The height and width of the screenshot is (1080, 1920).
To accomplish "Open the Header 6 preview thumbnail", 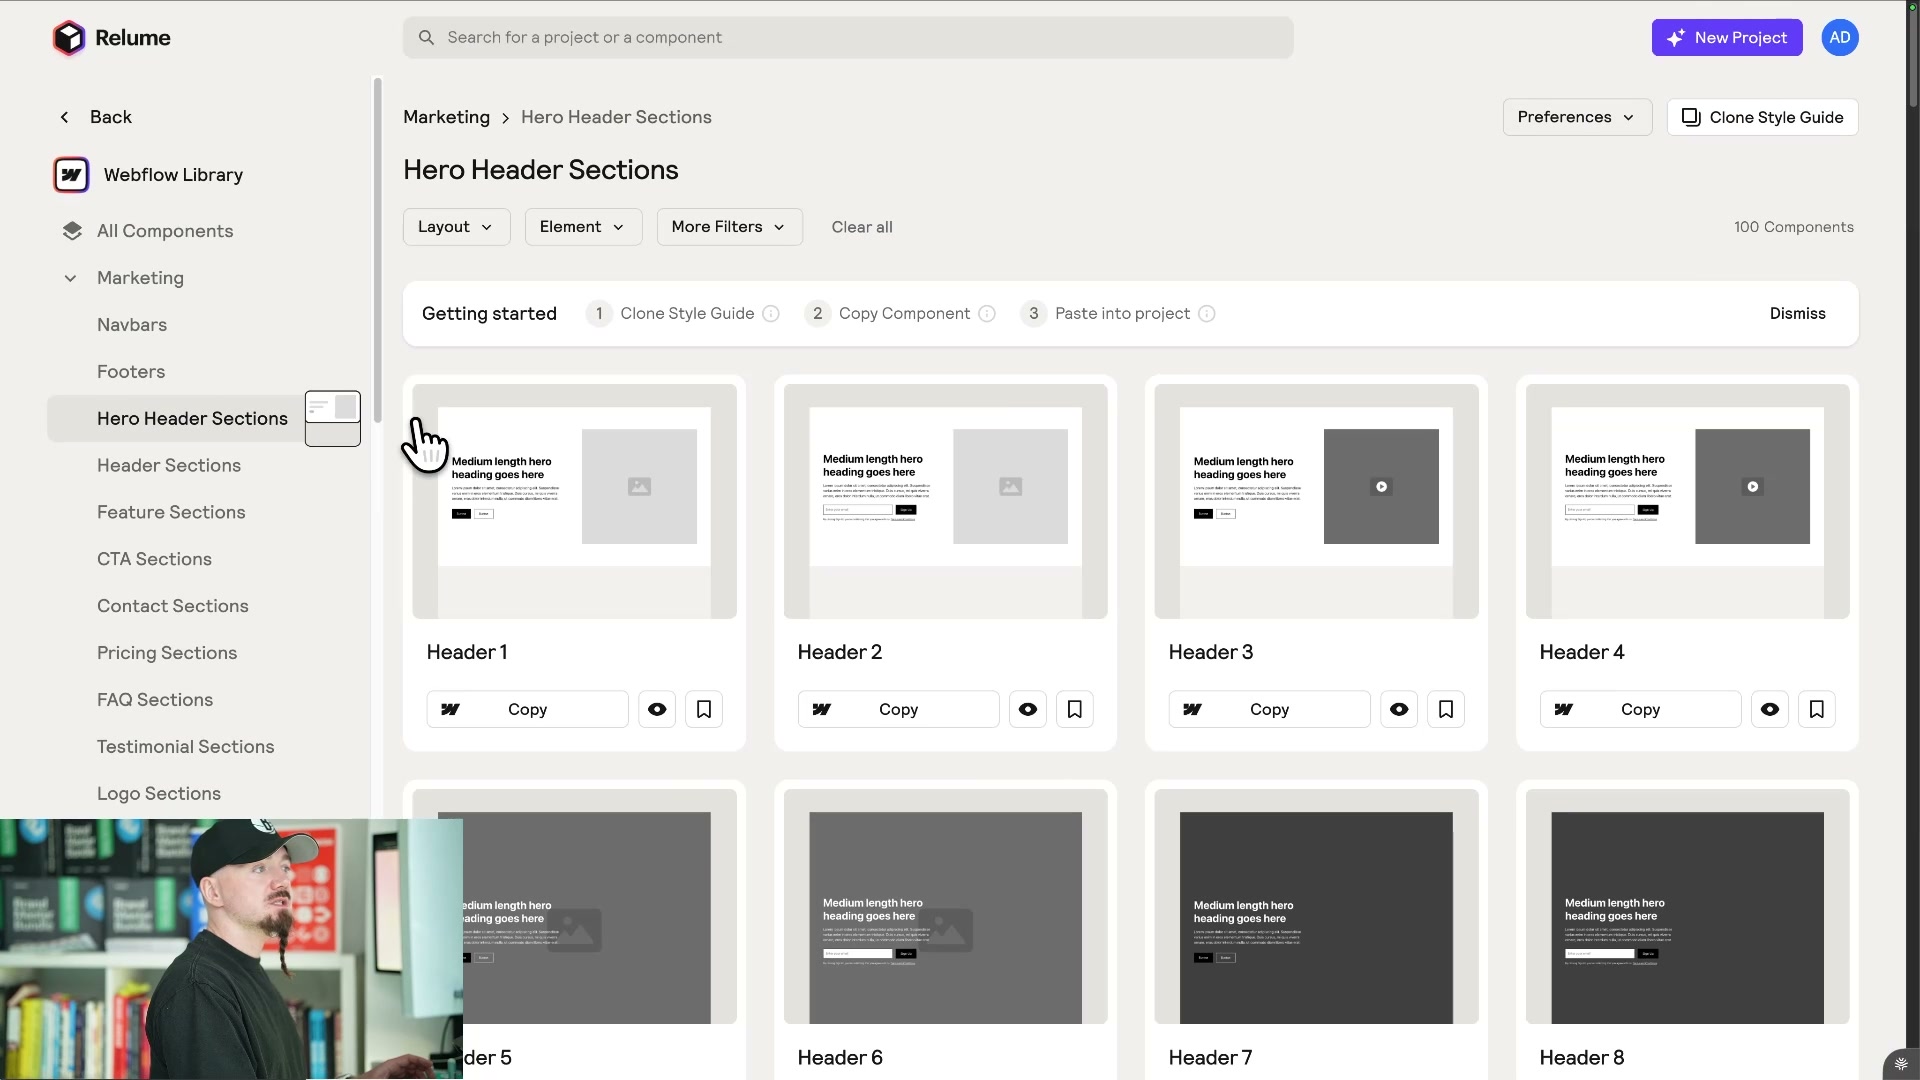I will [x=945, y=906].
